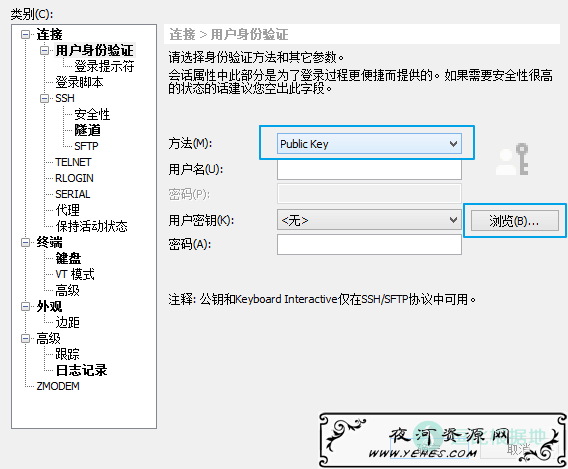This screenshot has height=469, width=568.
Task: Click the 浏览(B)... button
Action: tap(514, 221)
